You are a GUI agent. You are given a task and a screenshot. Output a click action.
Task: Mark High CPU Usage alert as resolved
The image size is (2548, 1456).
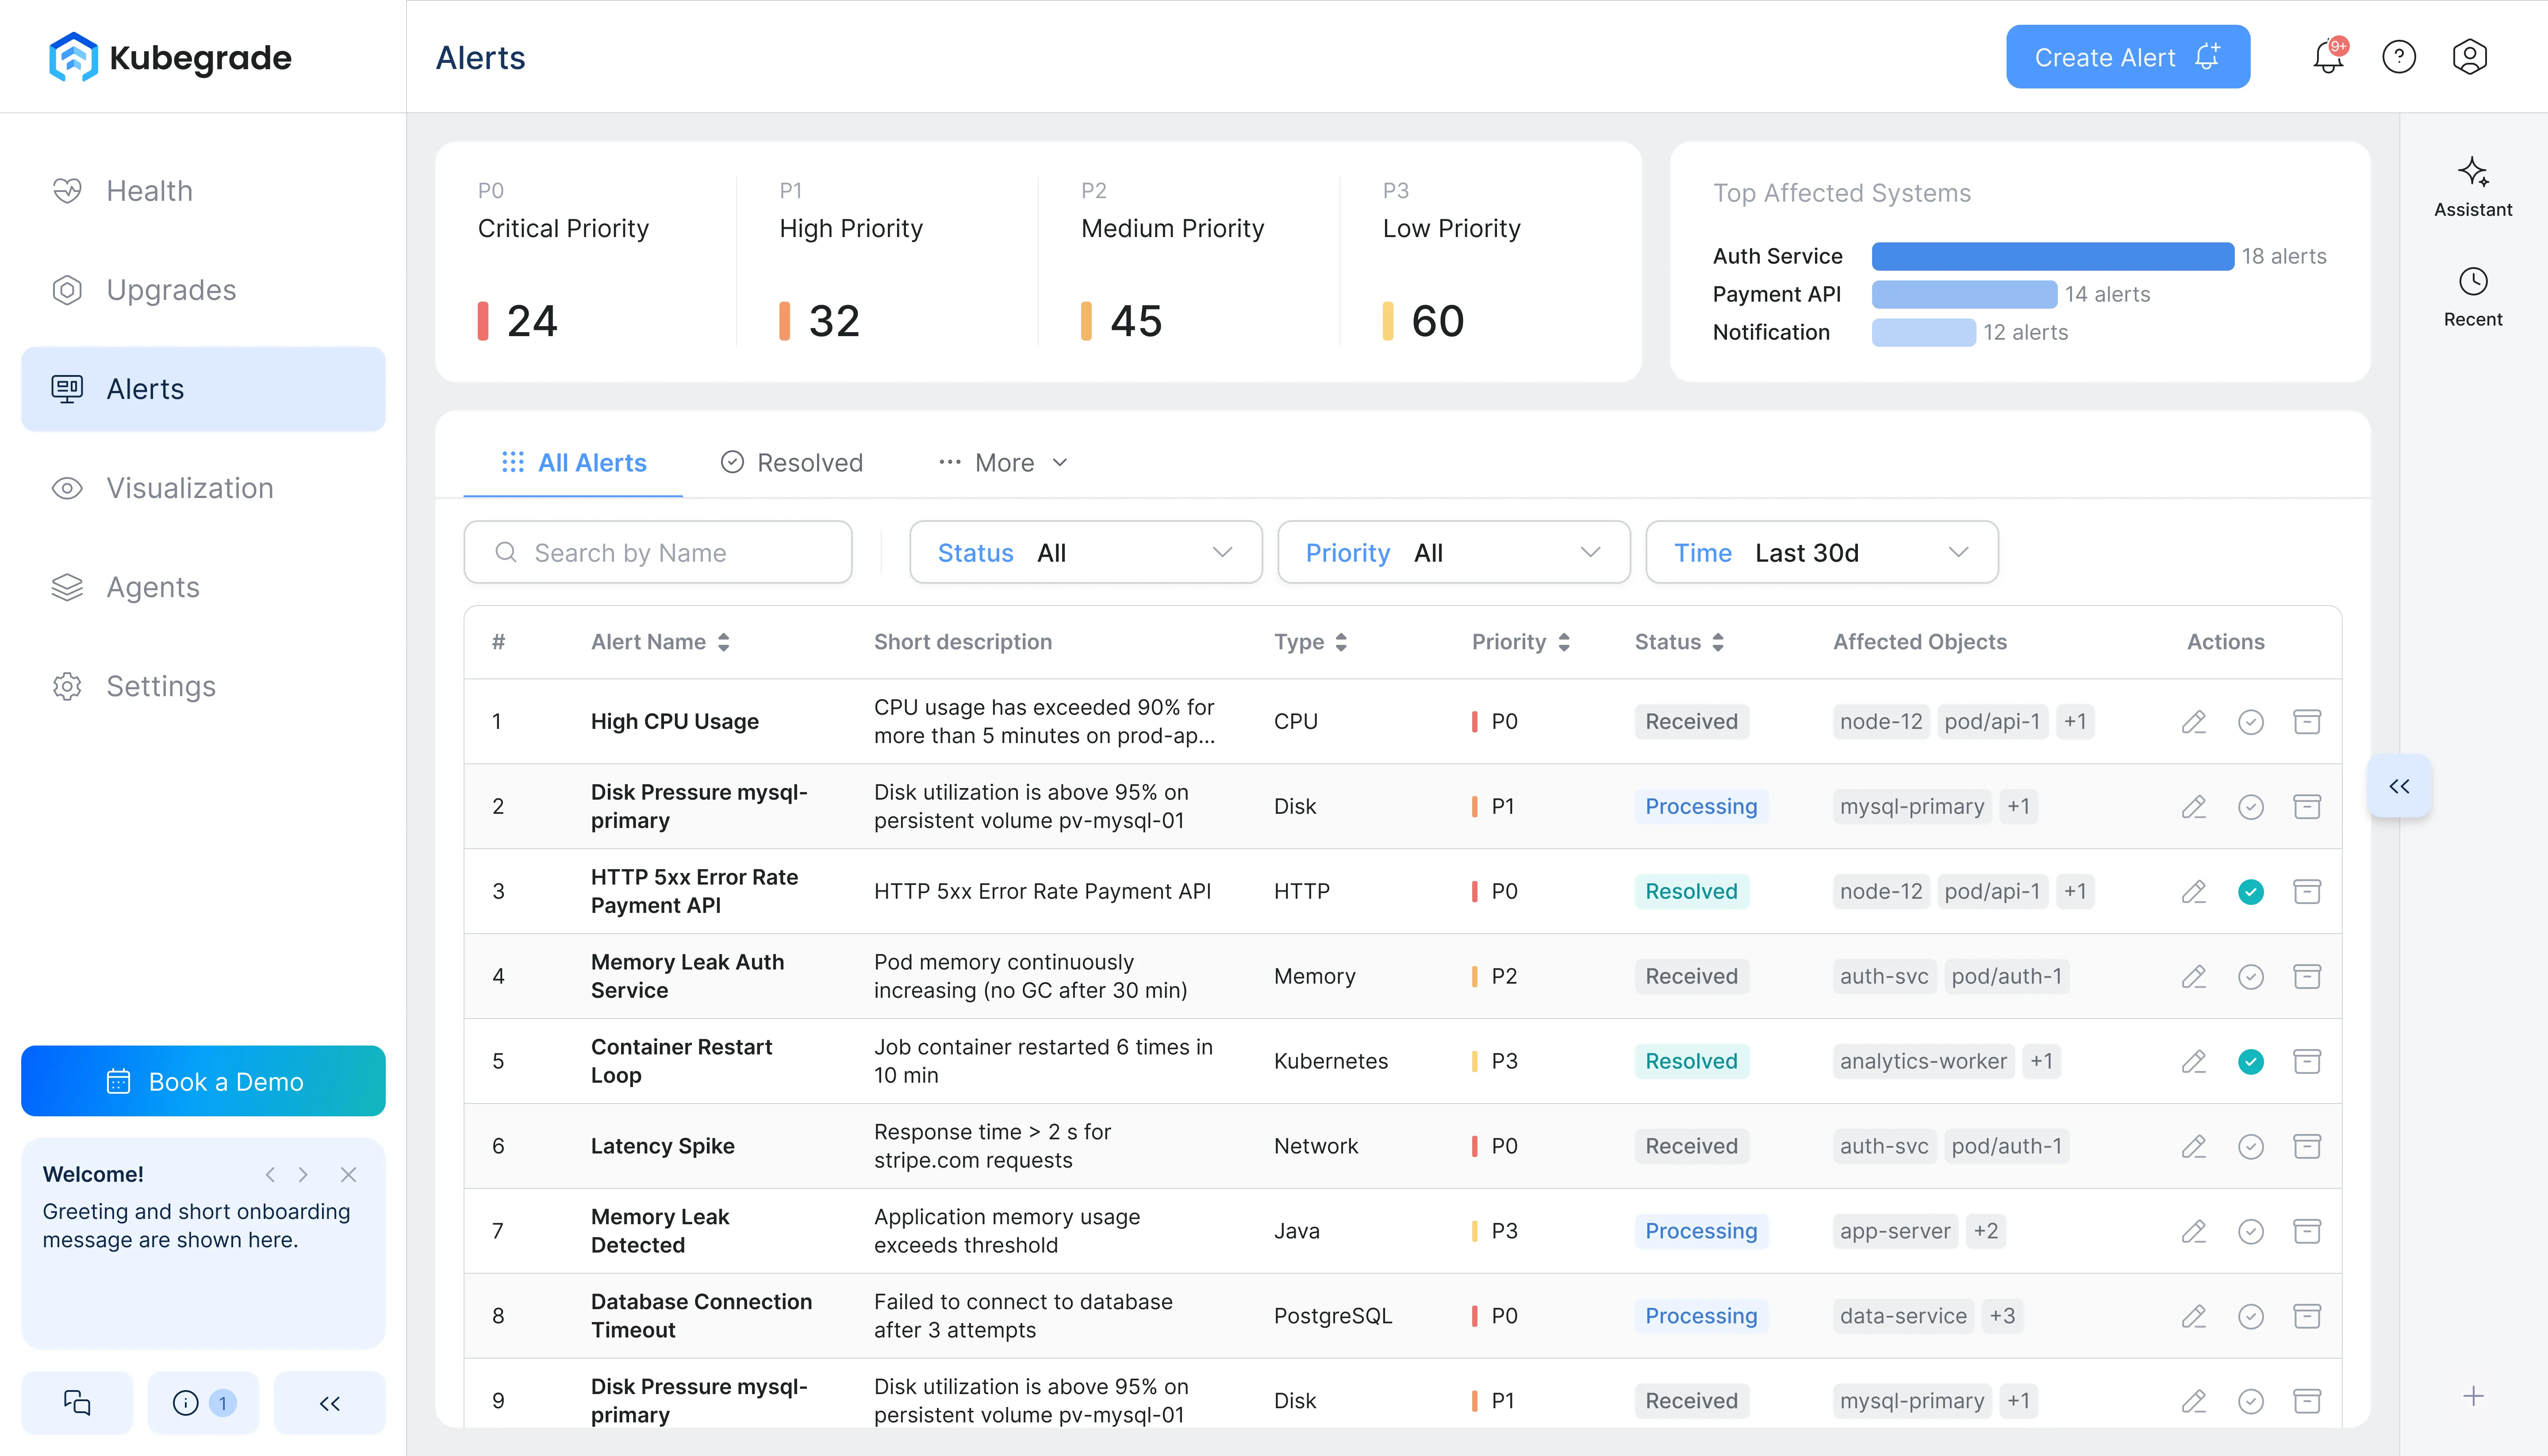(x=2251, y=722)
